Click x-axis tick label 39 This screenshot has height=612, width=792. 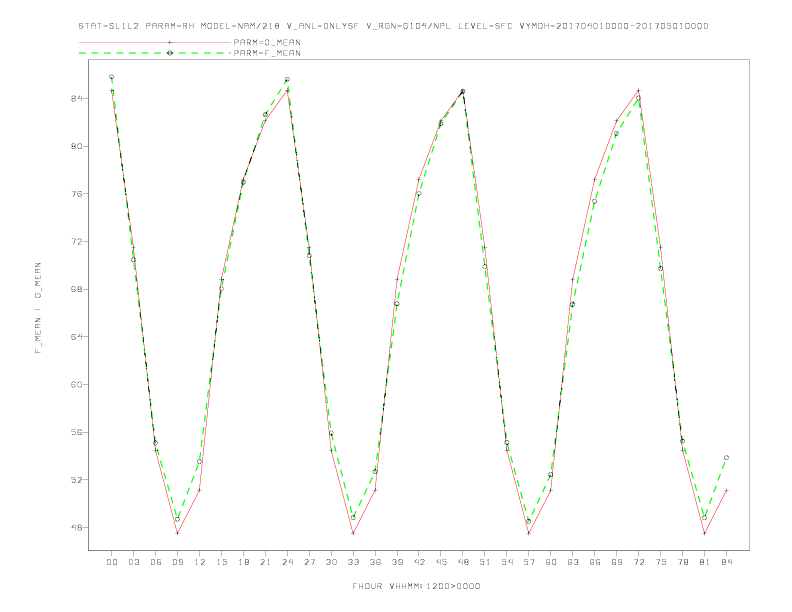point(398,562)
